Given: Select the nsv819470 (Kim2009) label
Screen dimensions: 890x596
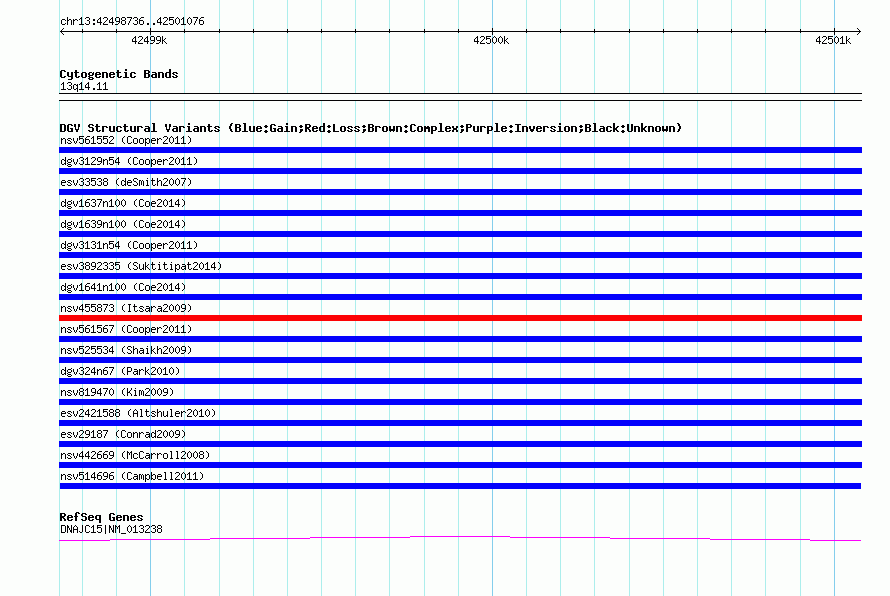Looking at the screenshot, I should [x=117, y=392].
